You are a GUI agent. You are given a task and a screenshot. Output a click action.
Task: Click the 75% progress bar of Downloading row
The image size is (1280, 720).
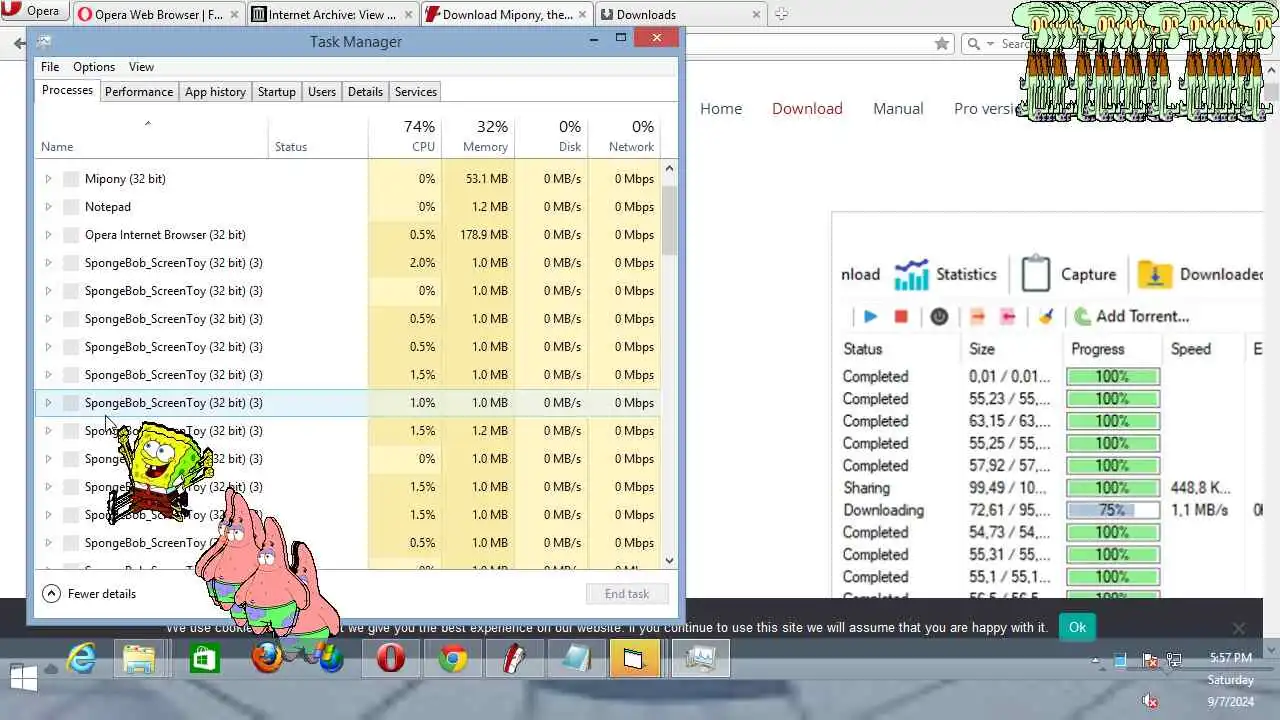[1113, 510]
